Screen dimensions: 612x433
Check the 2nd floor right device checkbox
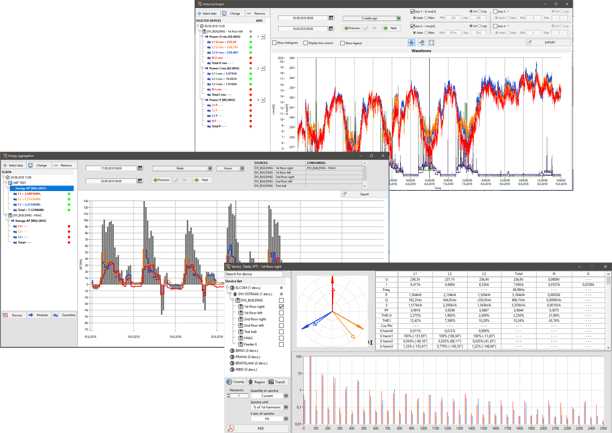point(281,319)
